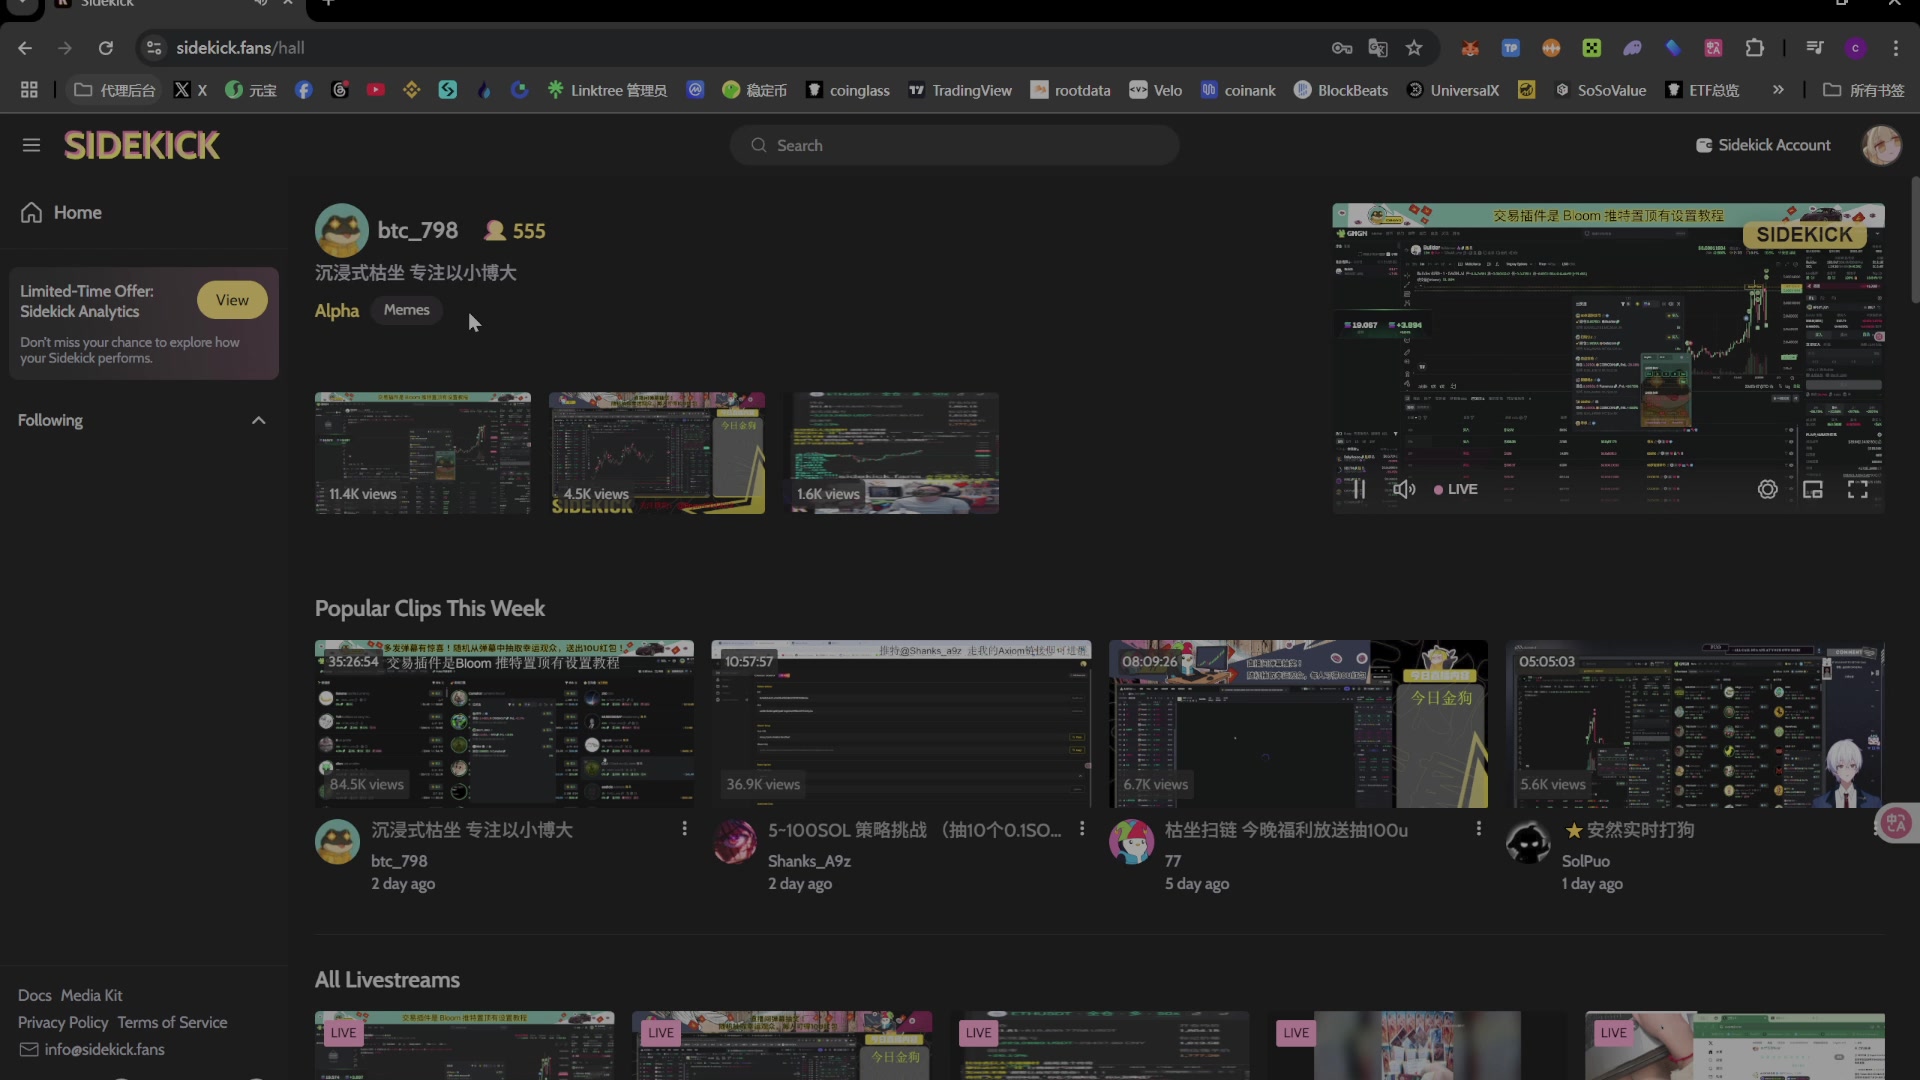Image resolution: width=1920 pixels, height=1080 pixels.
Task: Open the btc_798 streamer avatar
Action: [341, 231]
